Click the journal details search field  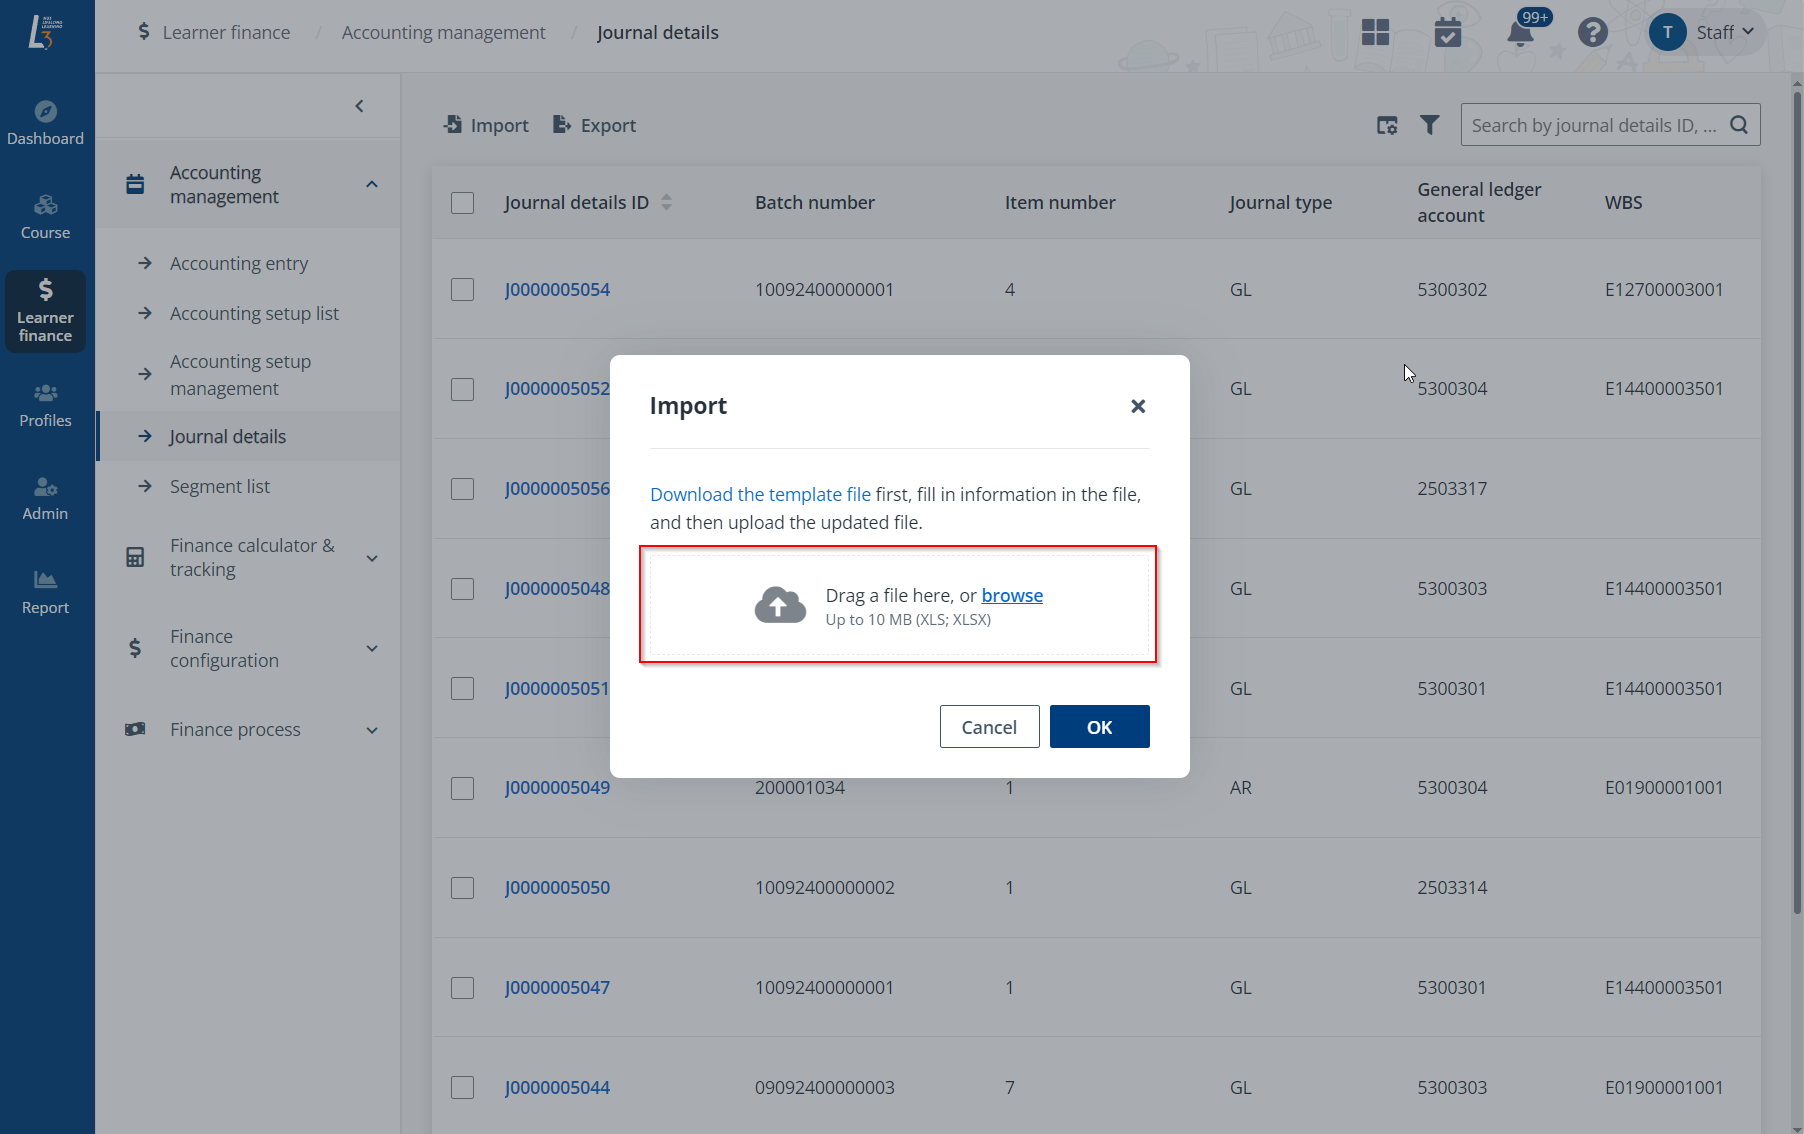click(1592, 125)
